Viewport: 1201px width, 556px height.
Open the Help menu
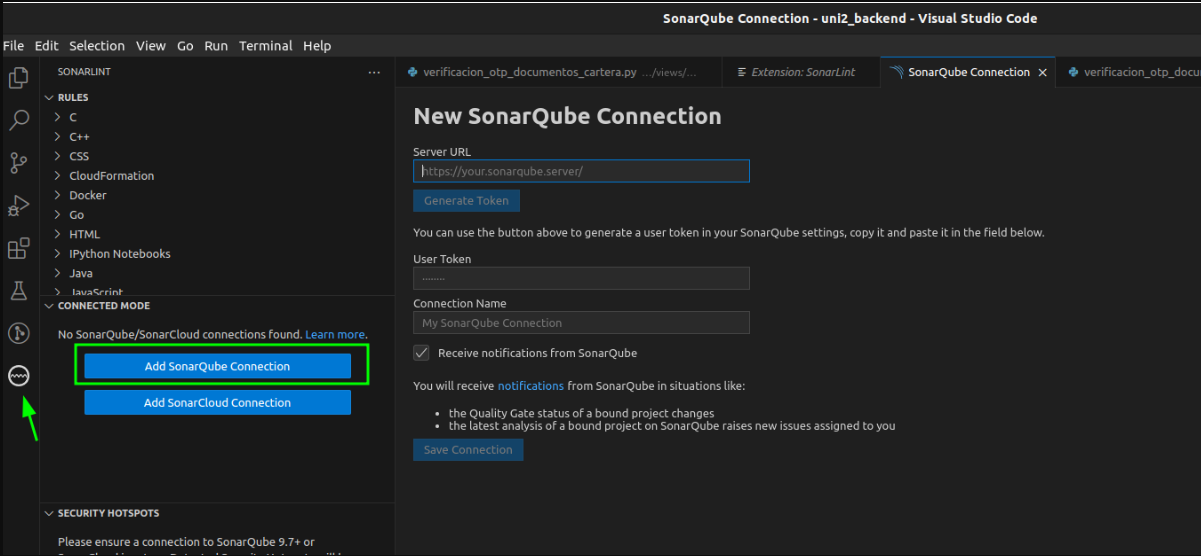click(x=317, y=46)
